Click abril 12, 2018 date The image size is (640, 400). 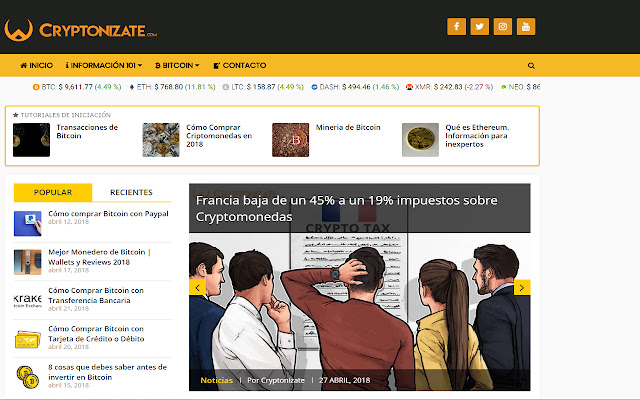69,222
